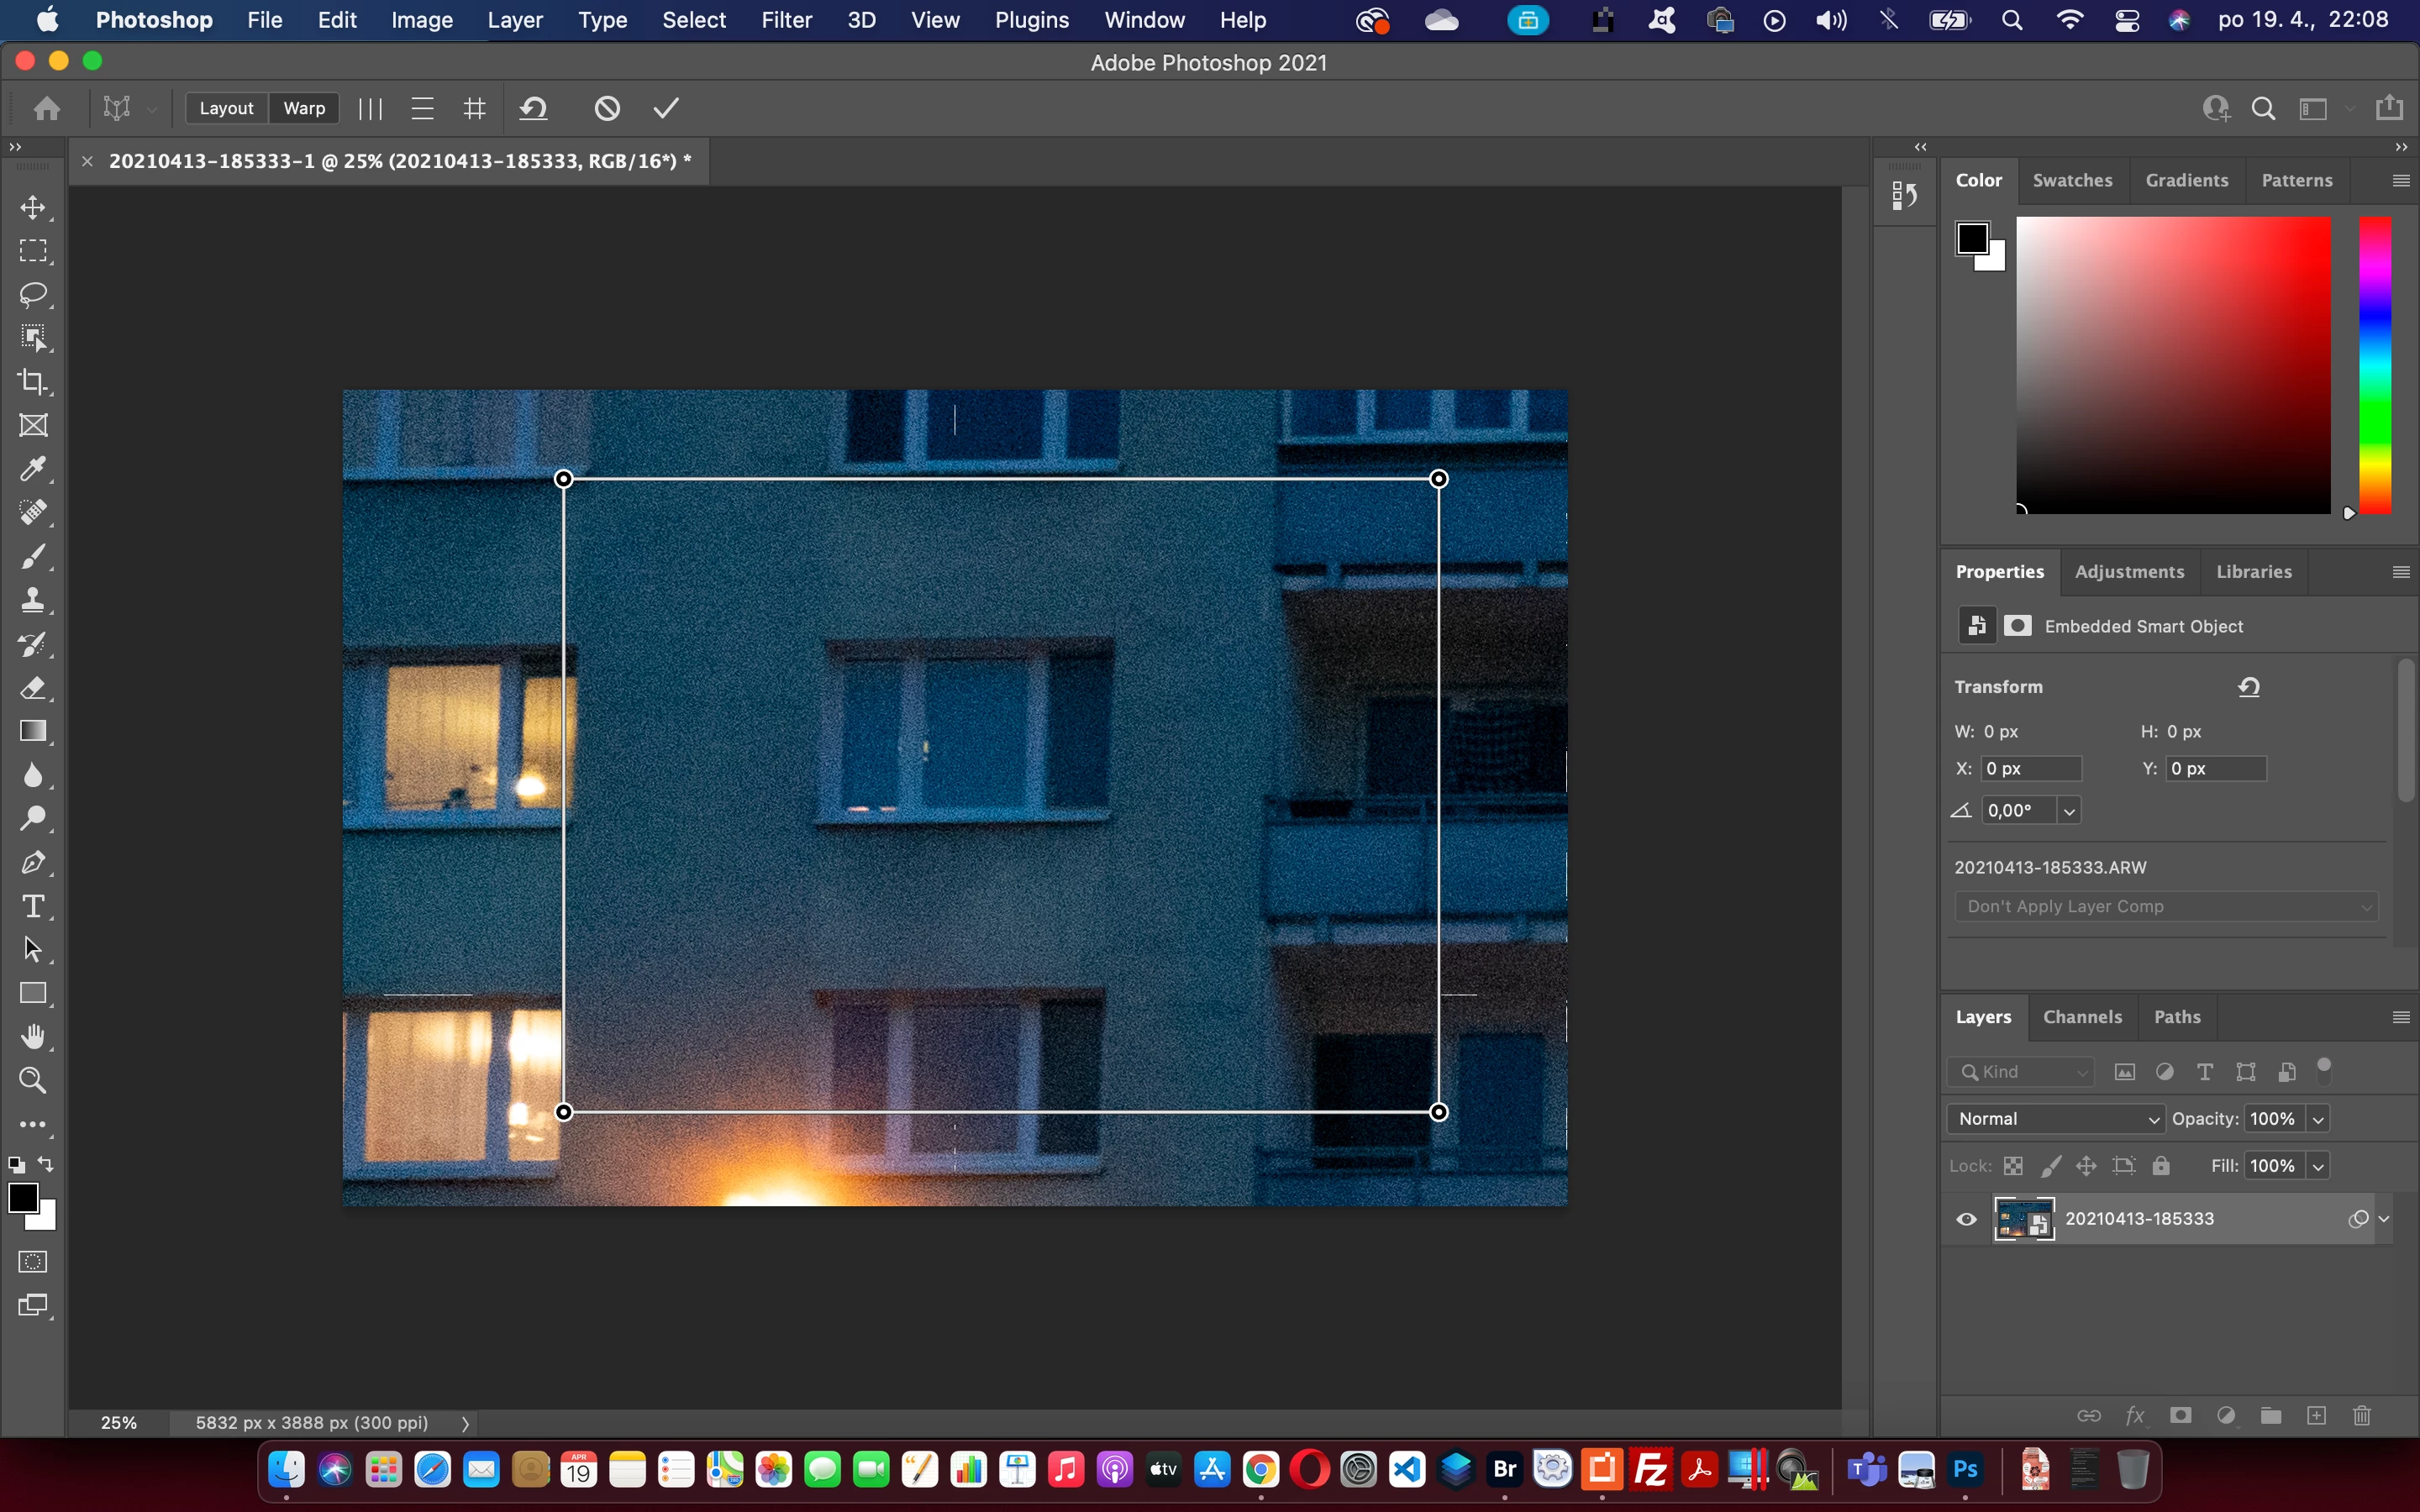Expand the Opacity percentage dropdown
This screenshot has height=1512, width=2420.
[2318, 1119]
